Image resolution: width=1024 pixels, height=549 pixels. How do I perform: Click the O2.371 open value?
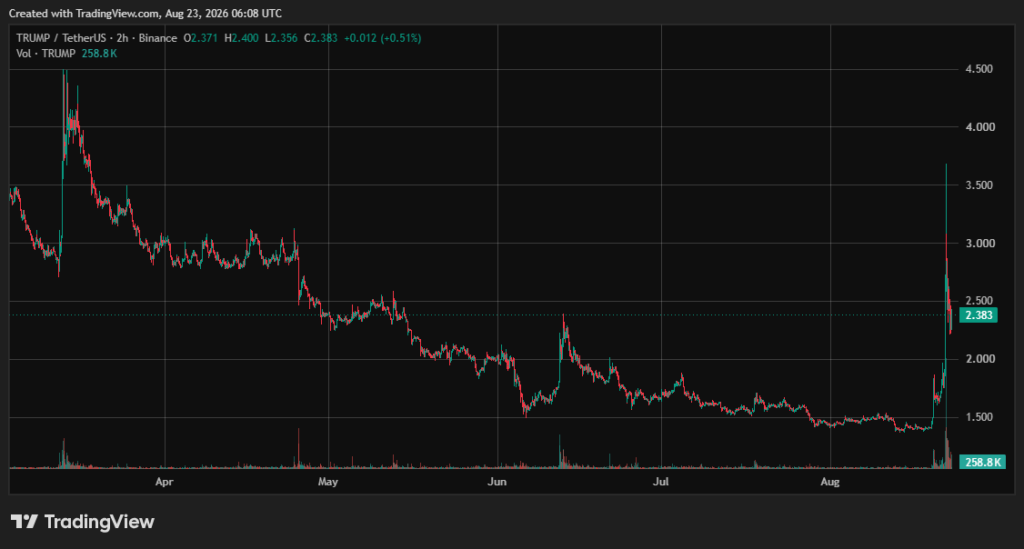[x=200, y=38]
